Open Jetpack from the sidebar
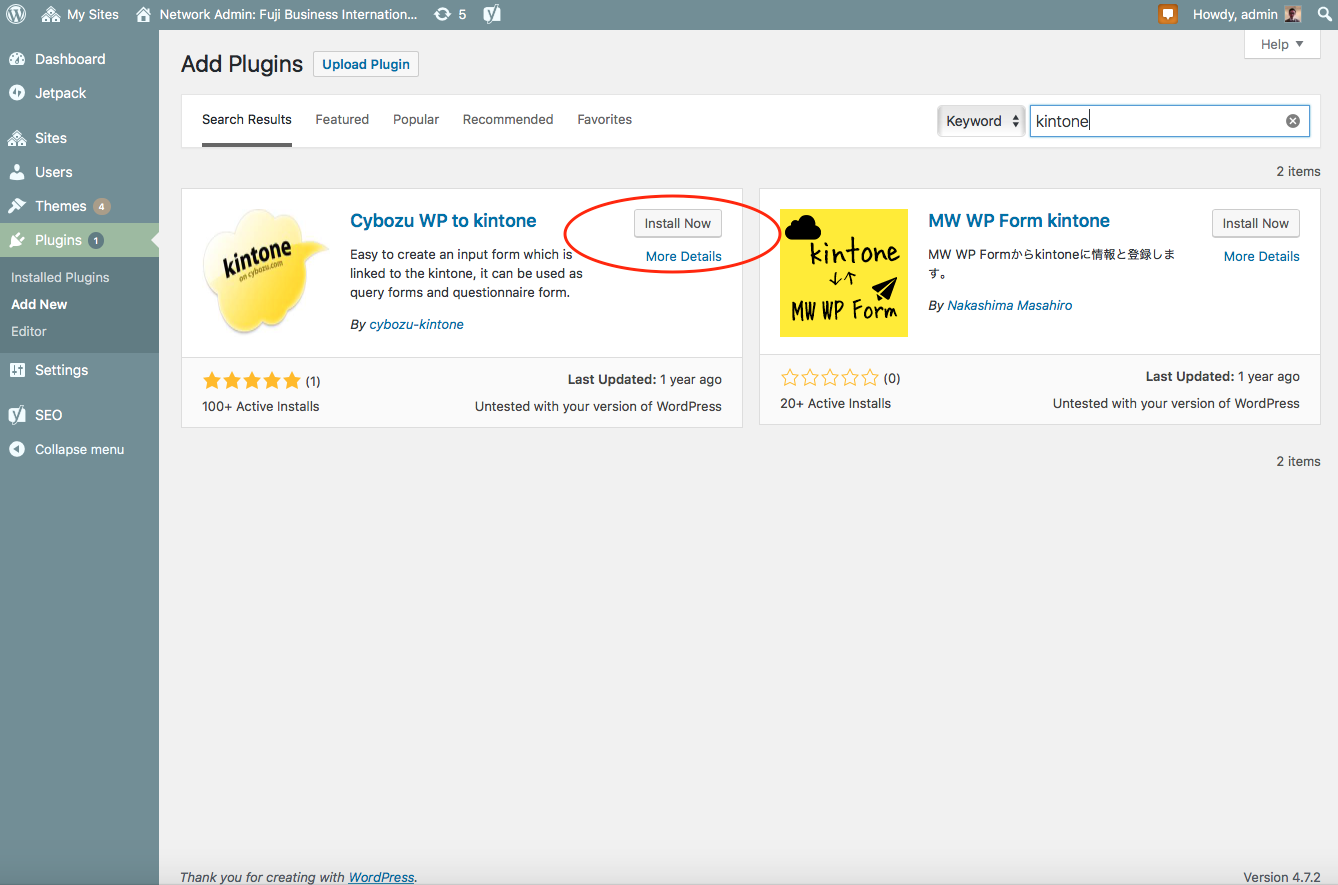Viewport: 1338px width, 885px height. click(60, 93)
